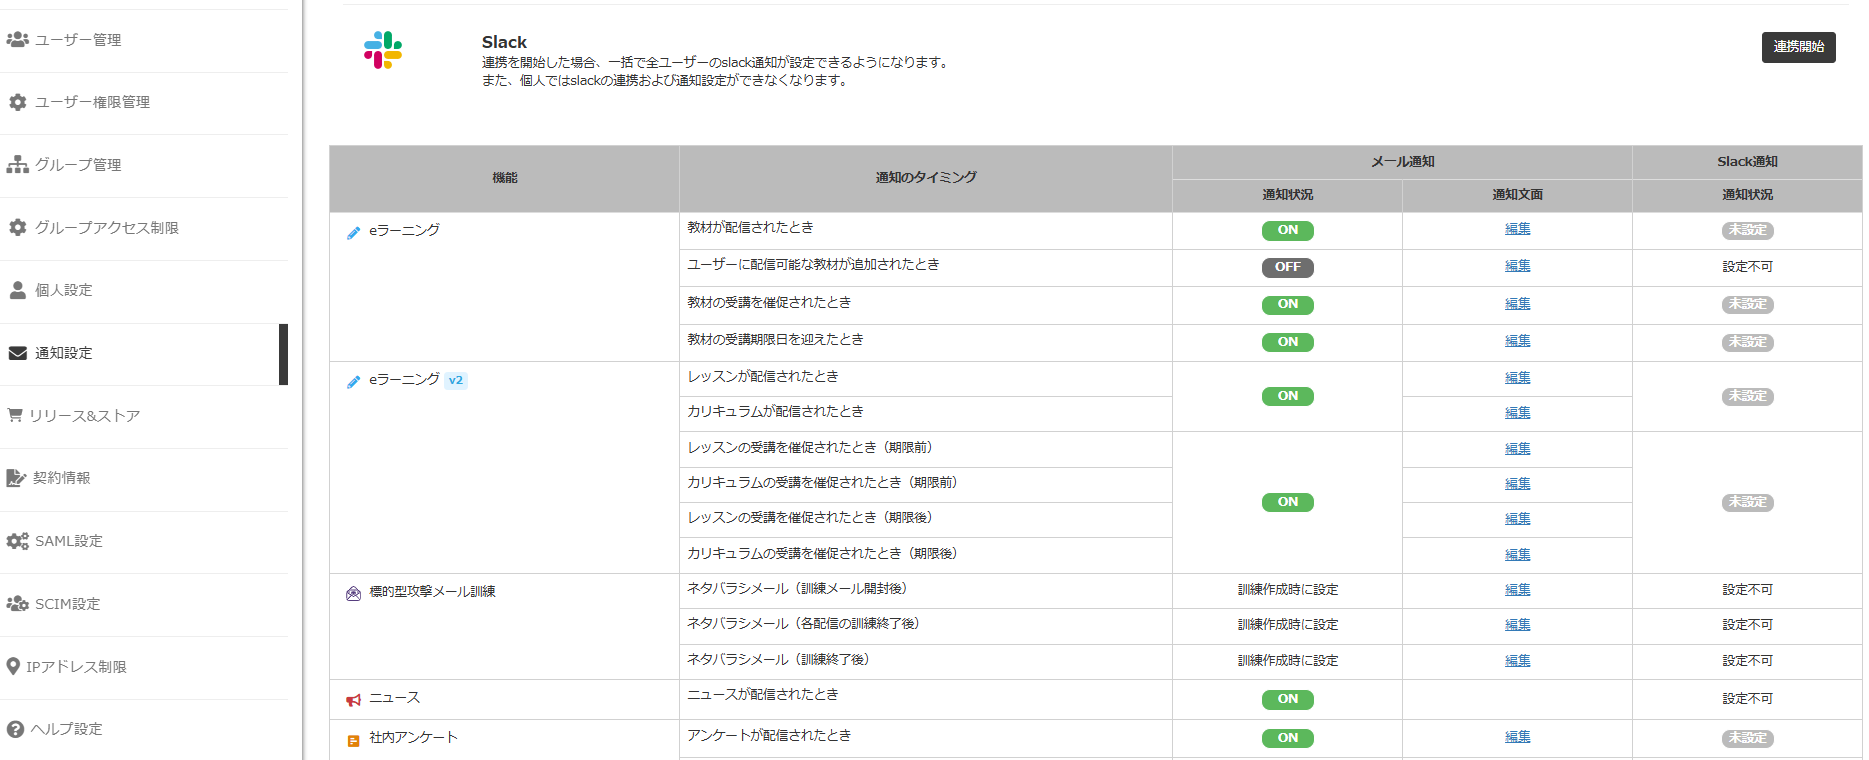The height and width of the screenshot is (760, 1869).
Task: Toggle ON switch for 教材が配信されたとき
Action: tap(1287, 230)
